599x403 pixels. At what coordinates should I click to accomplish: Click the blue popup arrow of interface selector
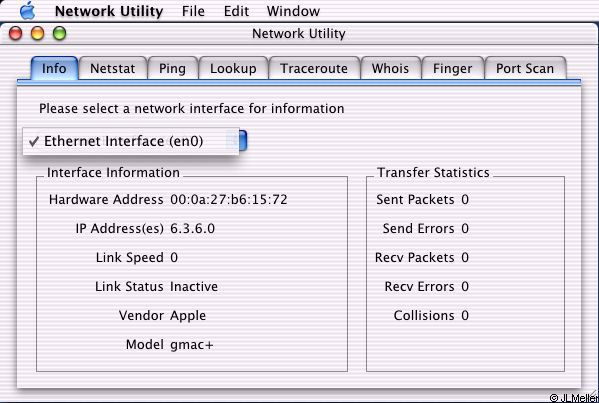[243, 141]
